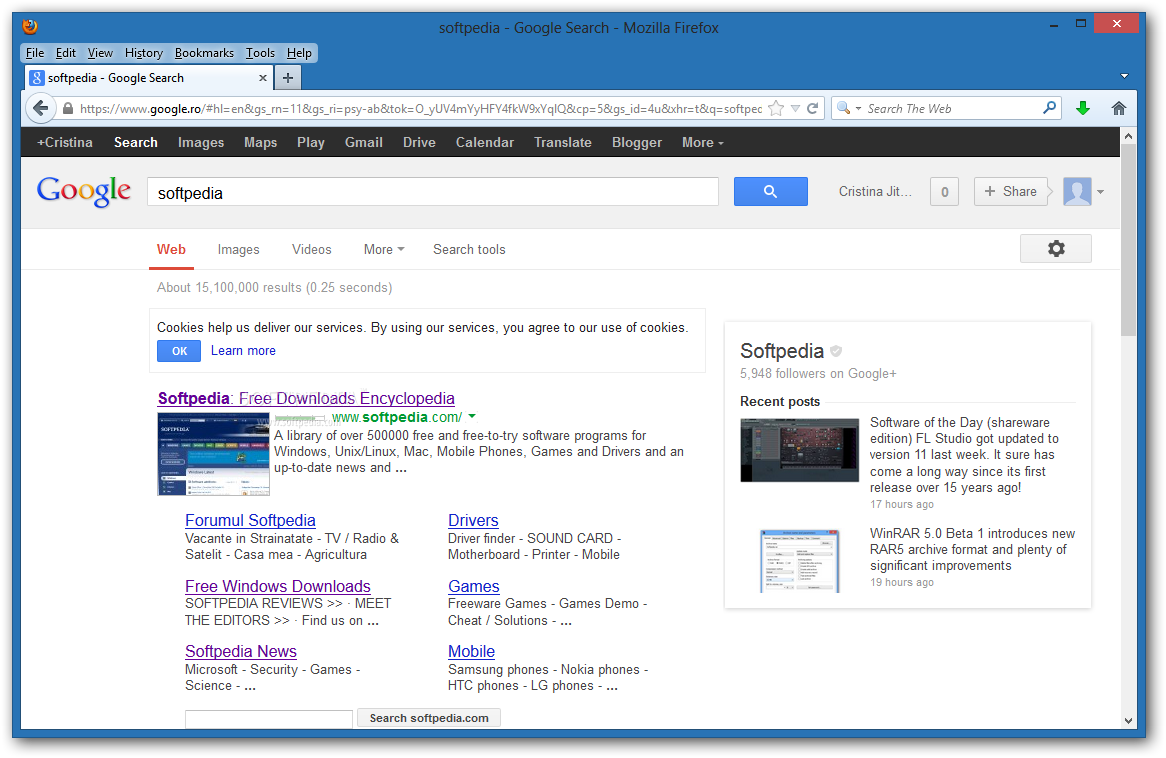The image size is (1166, 758).
Task: Click the search bar magnifier glass icon
Action: point(1049,108)
